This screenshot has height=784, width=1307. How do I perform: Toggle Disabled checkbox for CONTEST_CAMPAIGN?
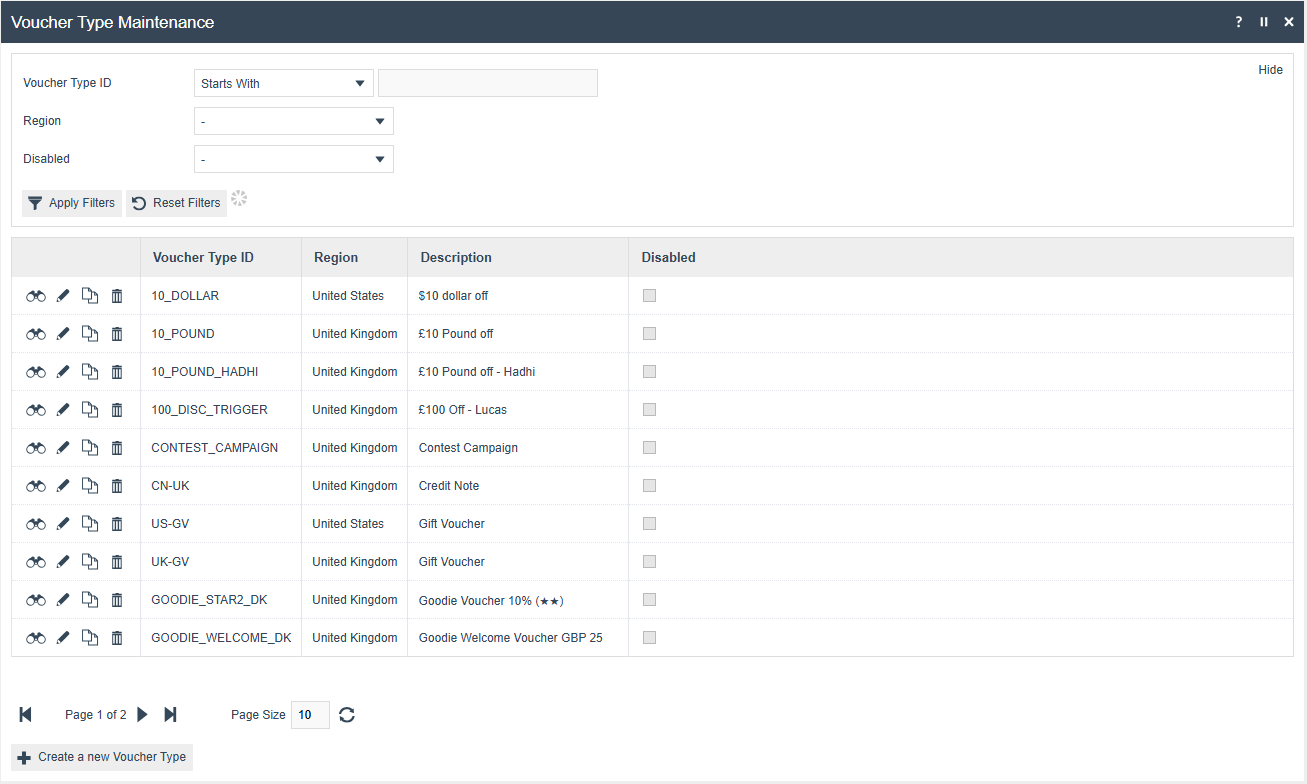pos(650,447)
